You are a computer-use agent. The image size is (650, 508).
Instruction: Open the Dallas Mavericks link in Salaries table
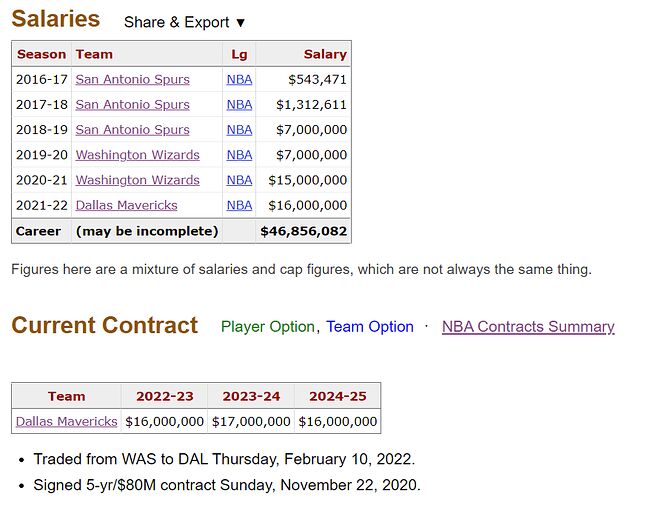click(126, 205)
